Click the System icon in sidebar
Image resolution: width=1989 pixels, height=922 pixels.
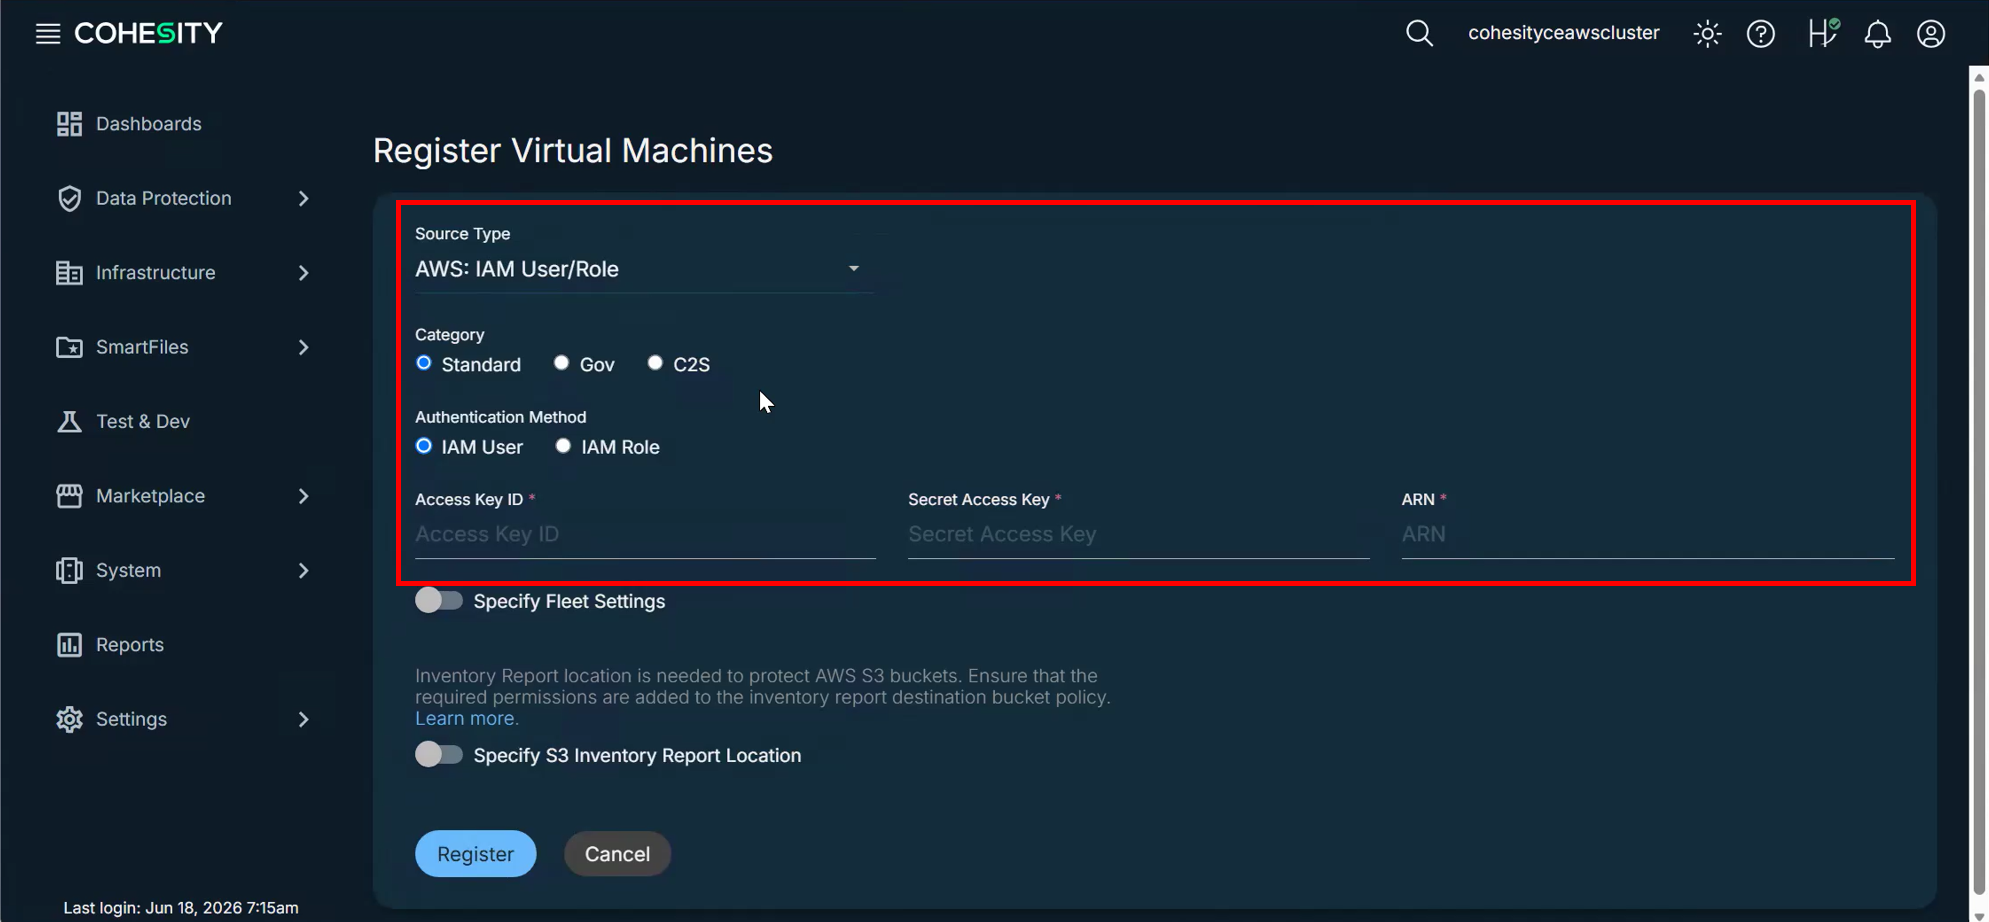point(69,570)
